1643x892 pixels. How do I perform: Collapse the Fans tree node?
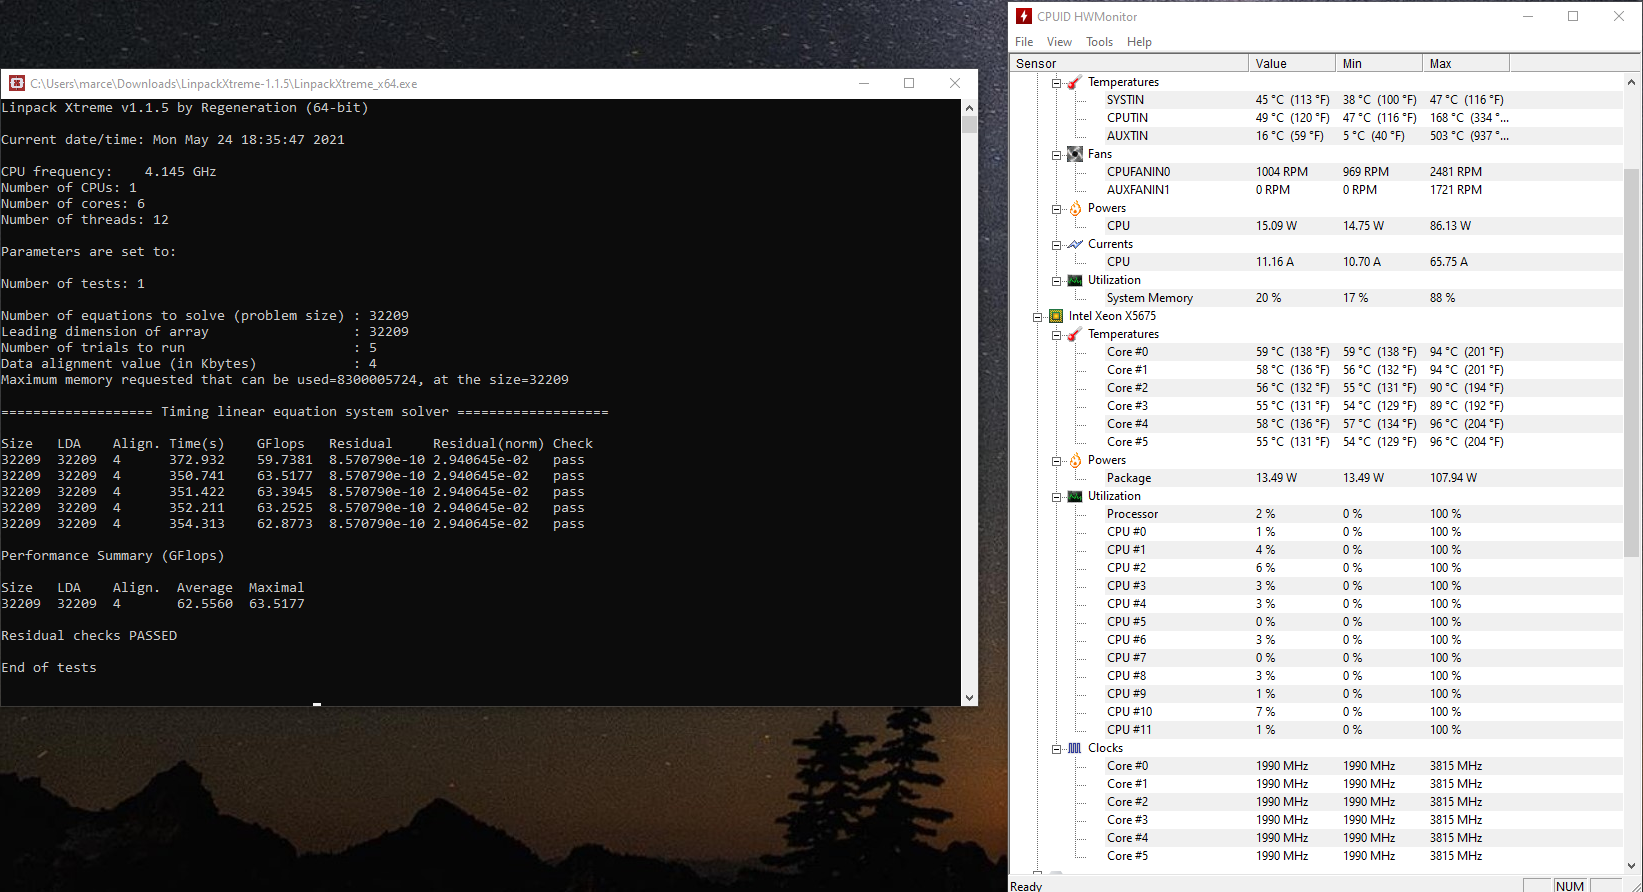[1056, 154]
